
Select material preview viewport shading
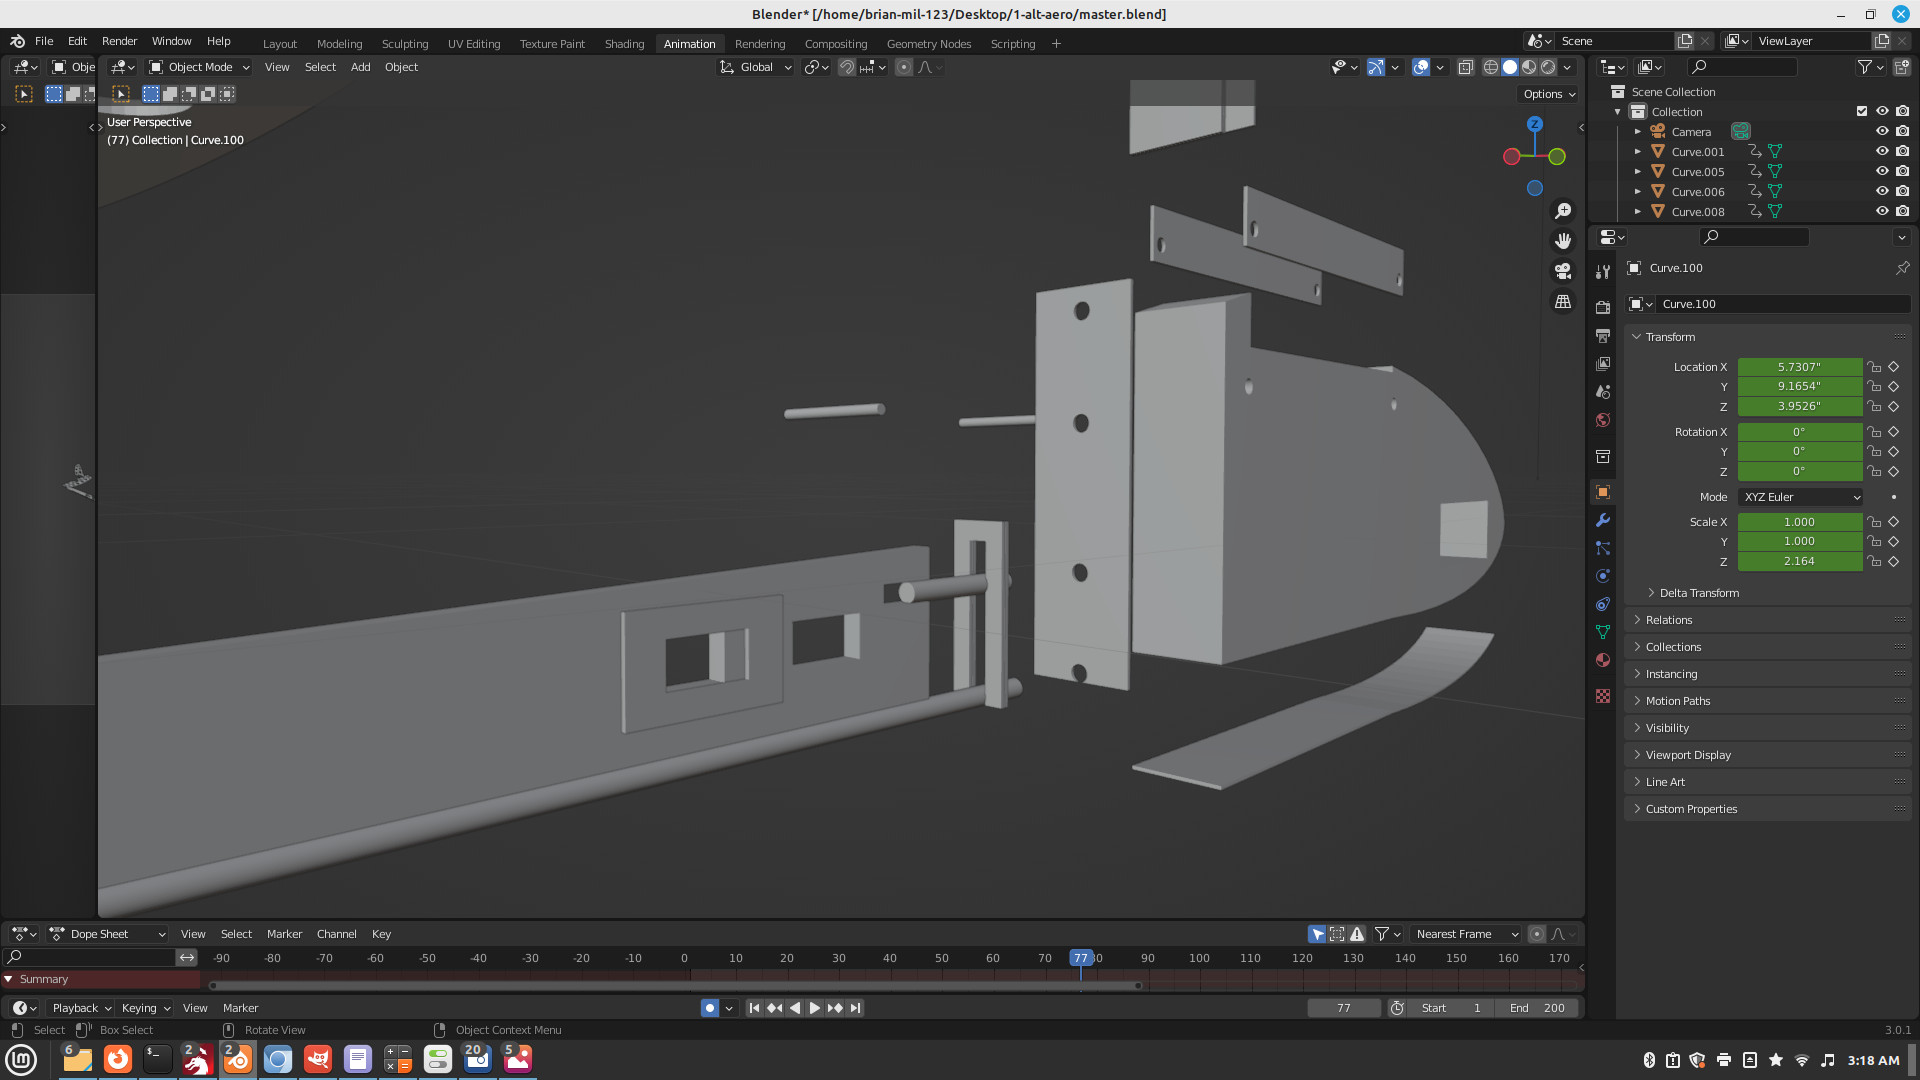coord(1529,67)
